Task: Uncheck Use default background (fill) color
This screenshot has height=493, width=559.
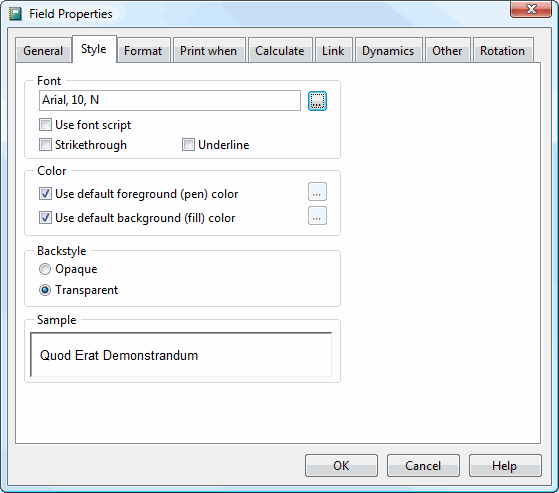Action: [45, 218]
